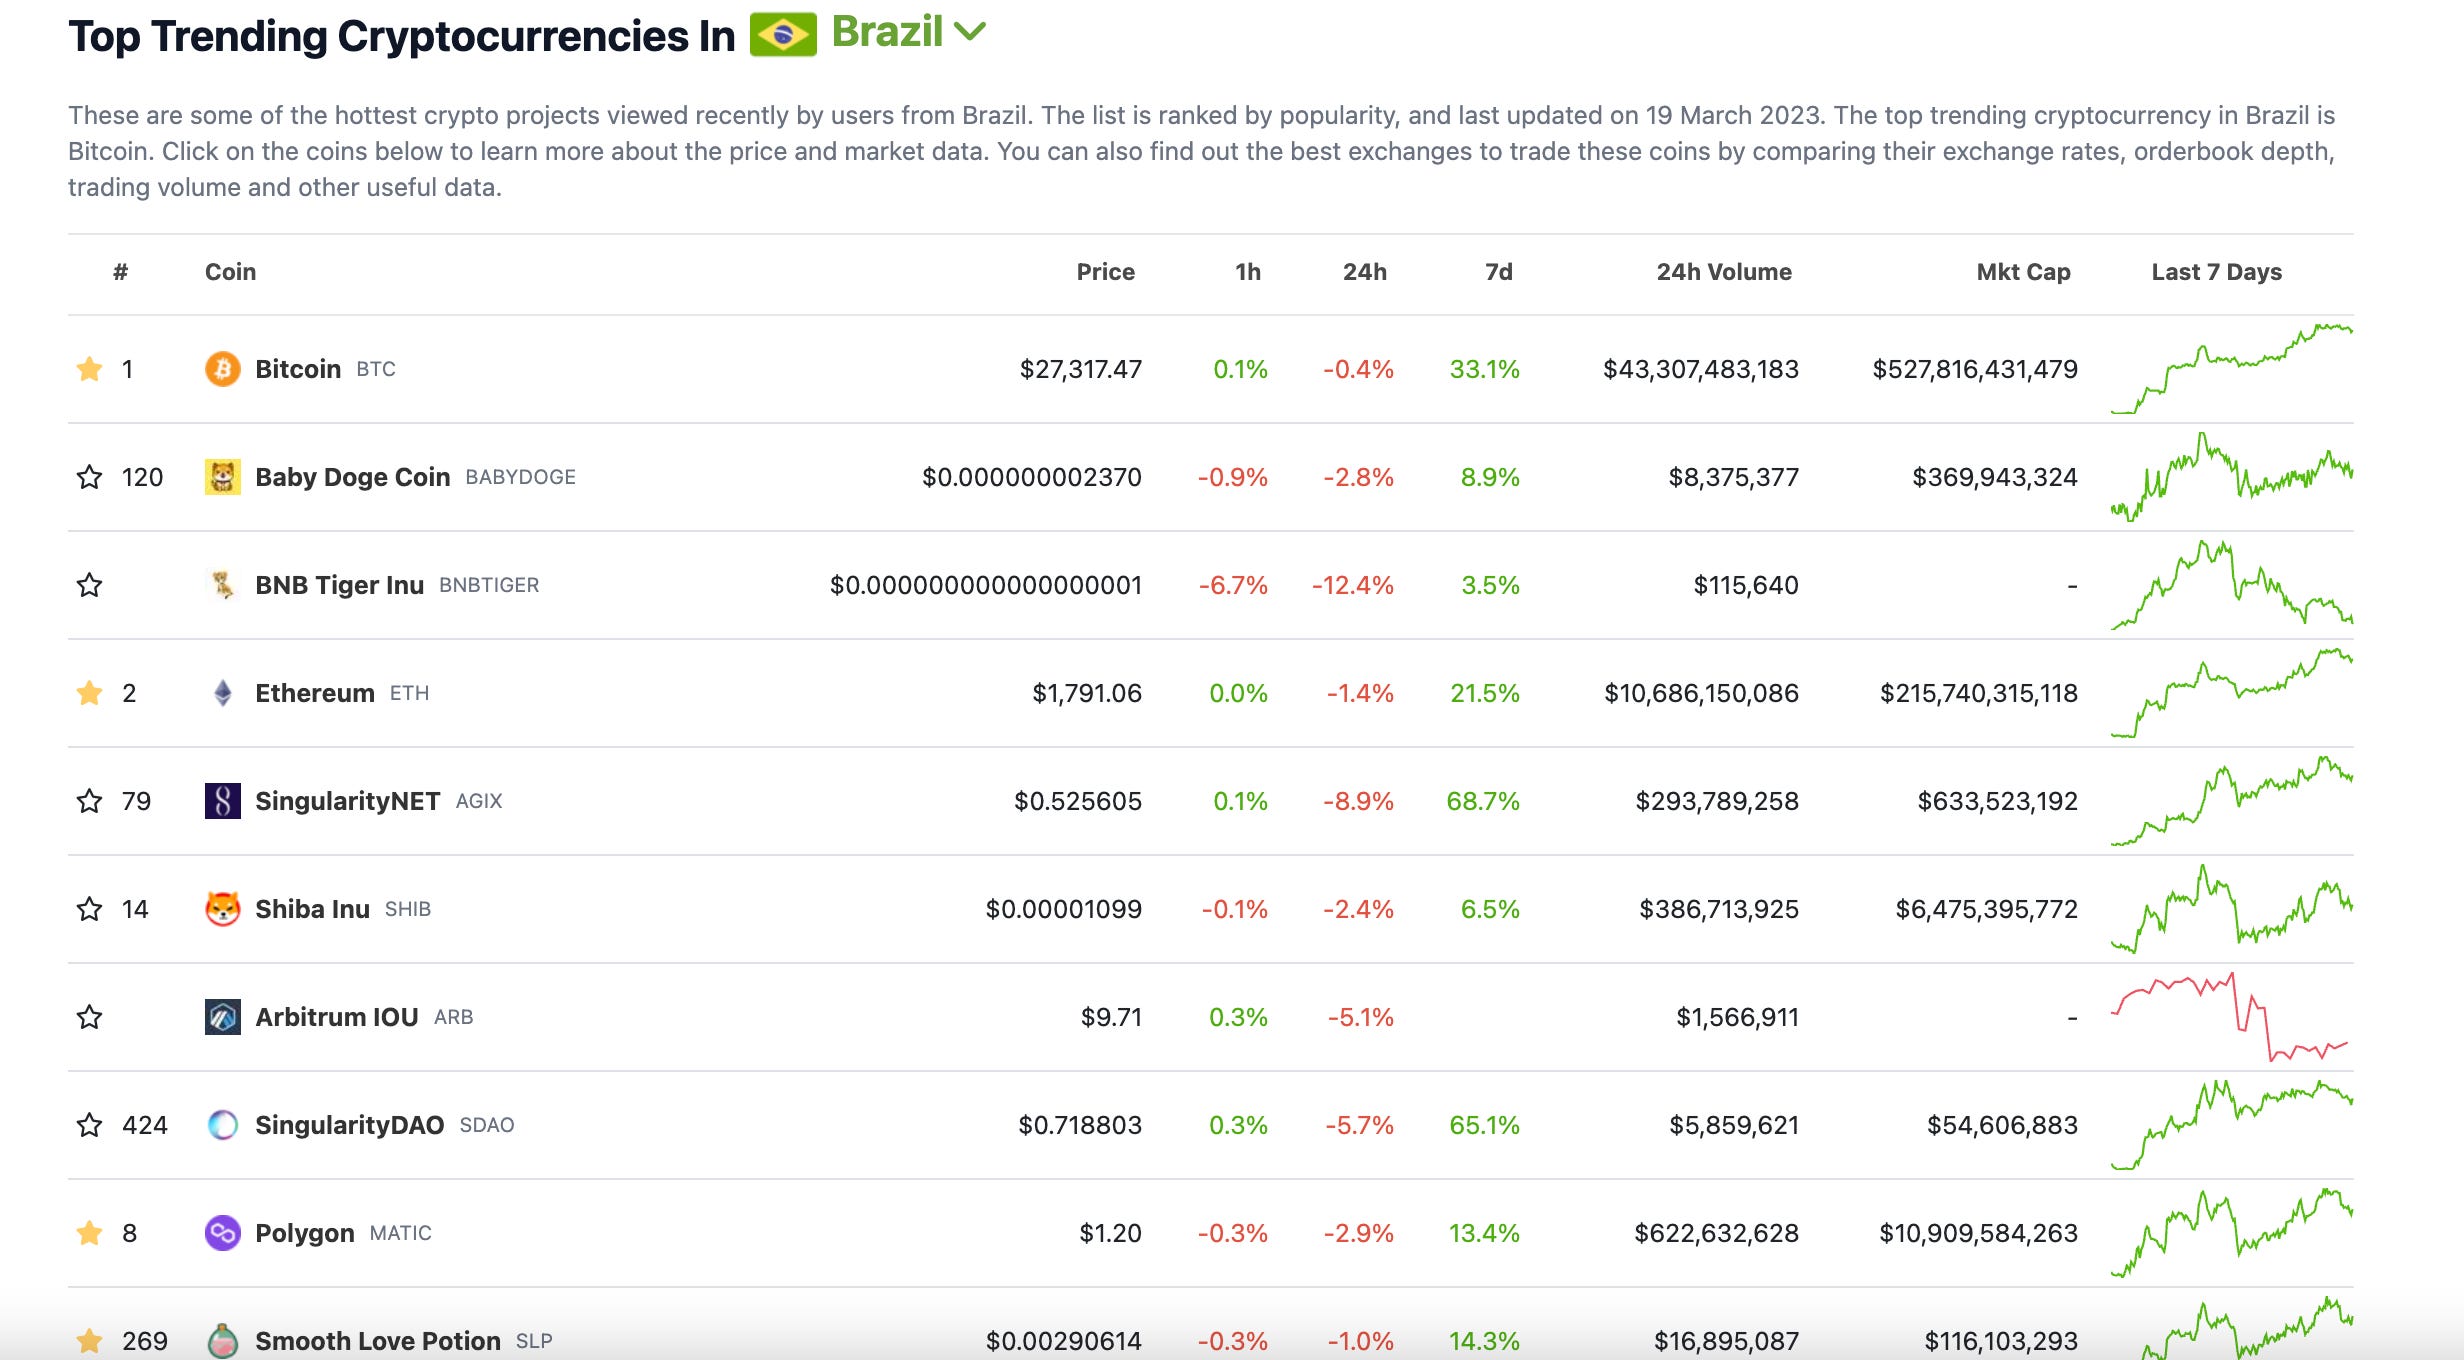Unfavorite Bitcoin using its star
The height and width of the screenshot is (1360, 2464).
tap(90, 369)
